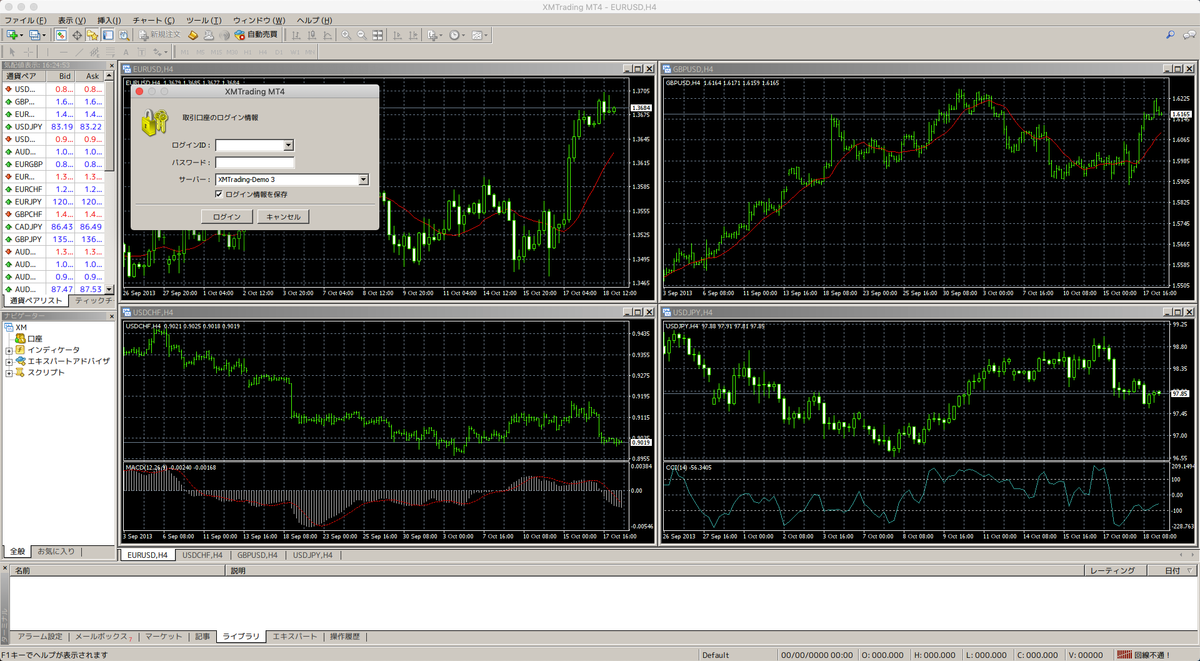Click the ログイン button
Viewport: 1200px width, 661px height.
226,216
